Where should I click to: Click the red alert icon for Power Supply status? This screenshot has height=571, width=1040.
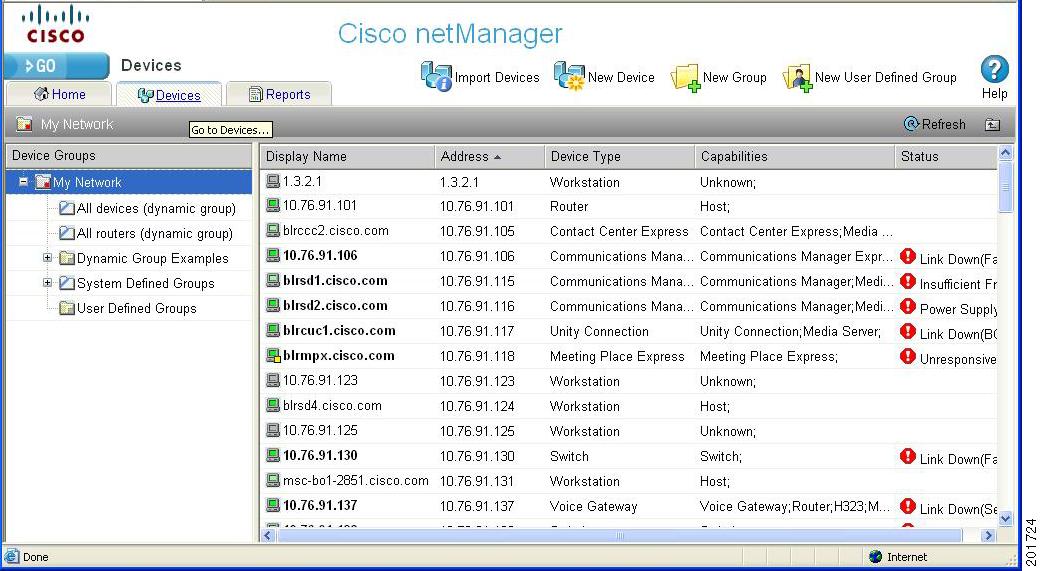tap(907, 306)
